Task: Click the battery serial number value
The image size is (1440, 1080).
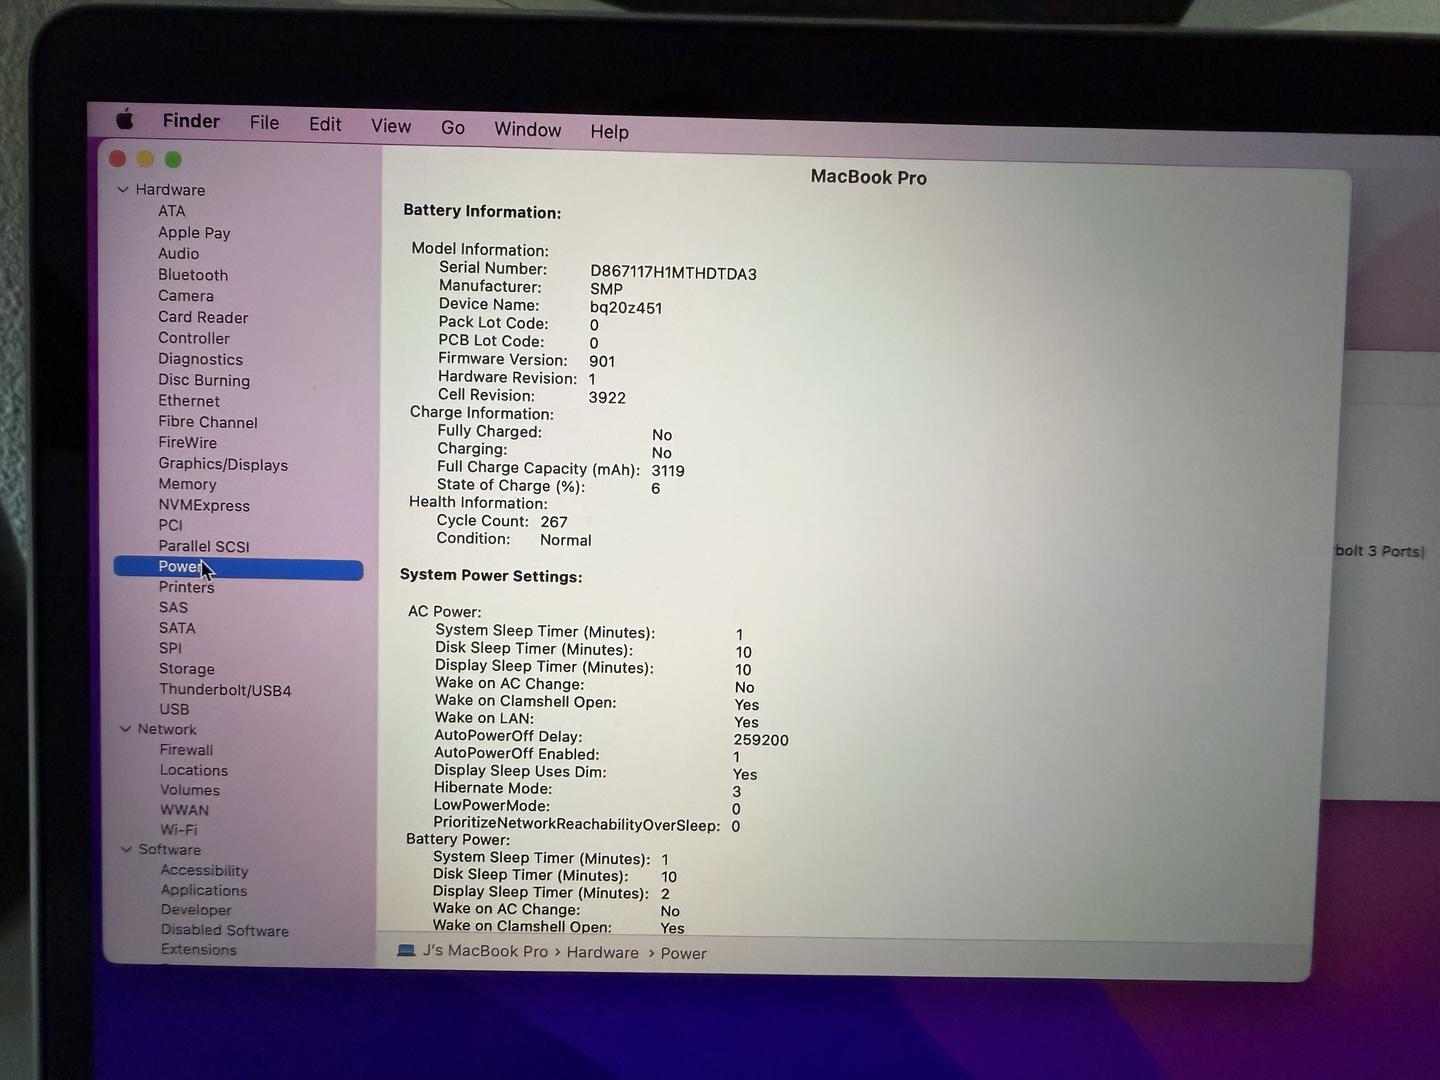Action: point(673,273)
